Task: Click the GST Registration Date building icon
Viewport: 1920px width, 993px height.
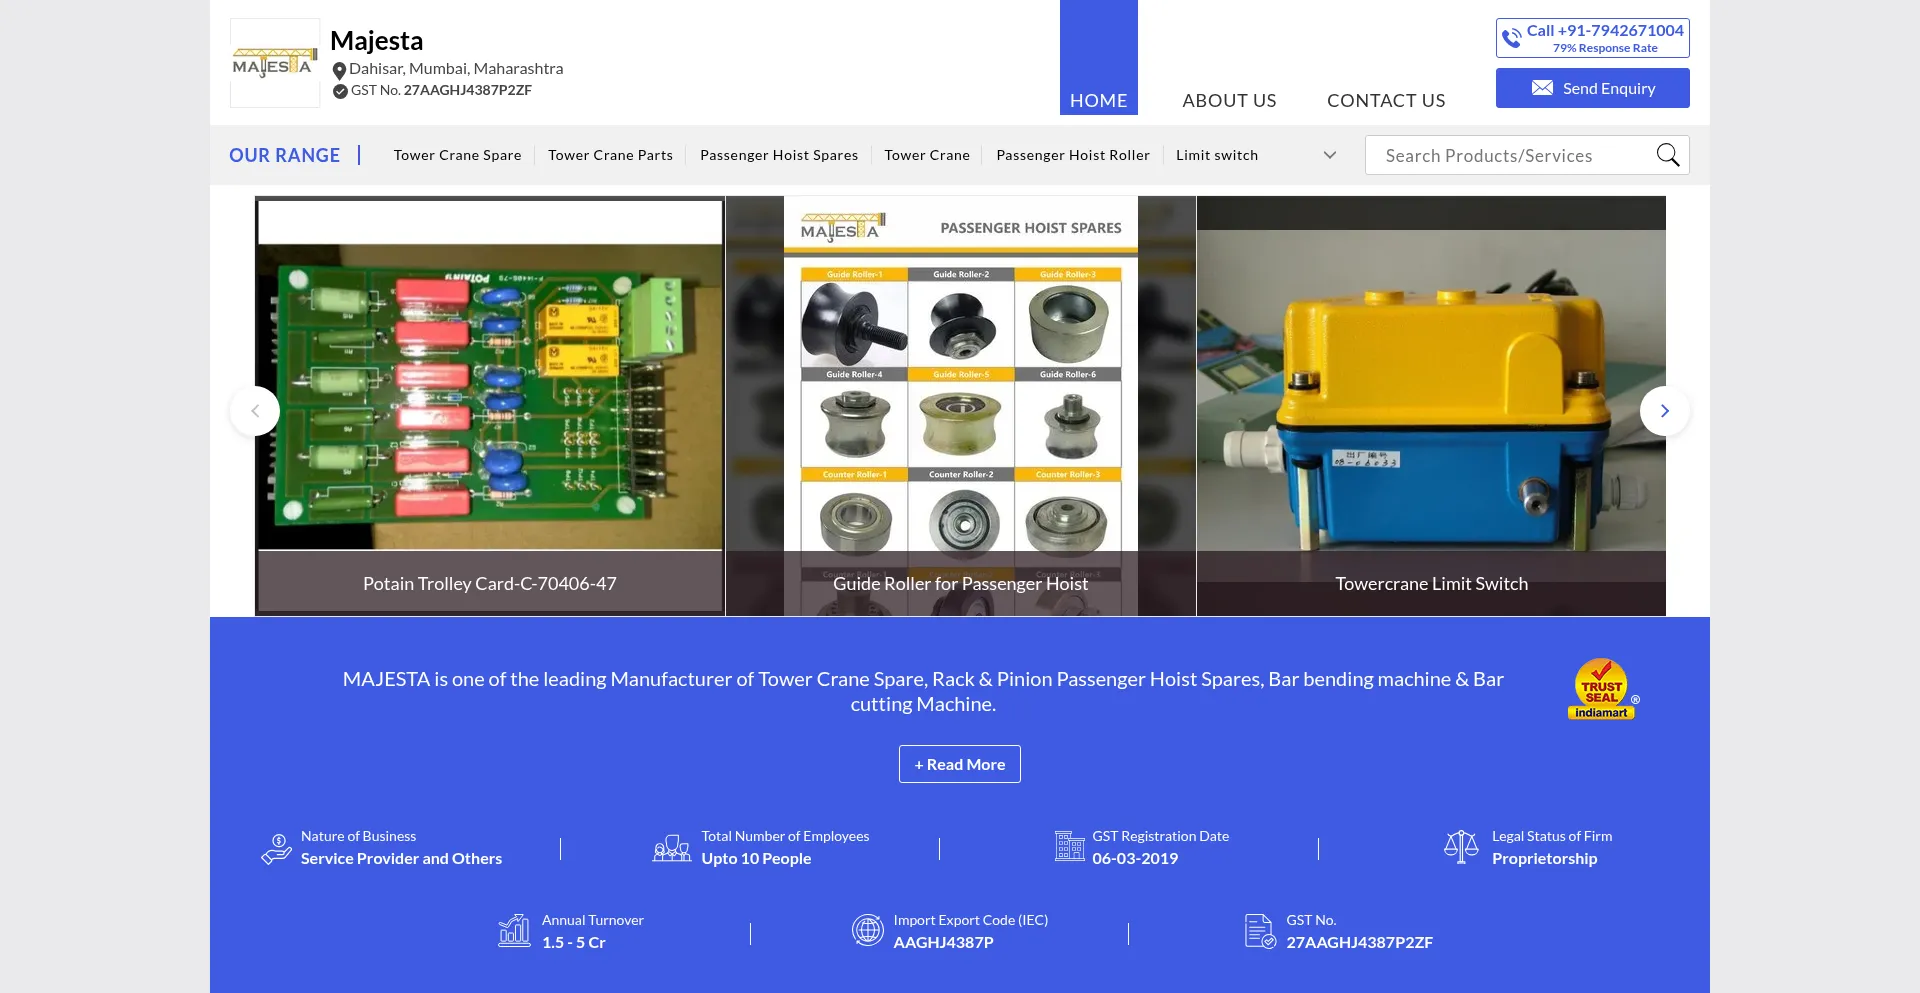Action: click(x=1069, y=846)
